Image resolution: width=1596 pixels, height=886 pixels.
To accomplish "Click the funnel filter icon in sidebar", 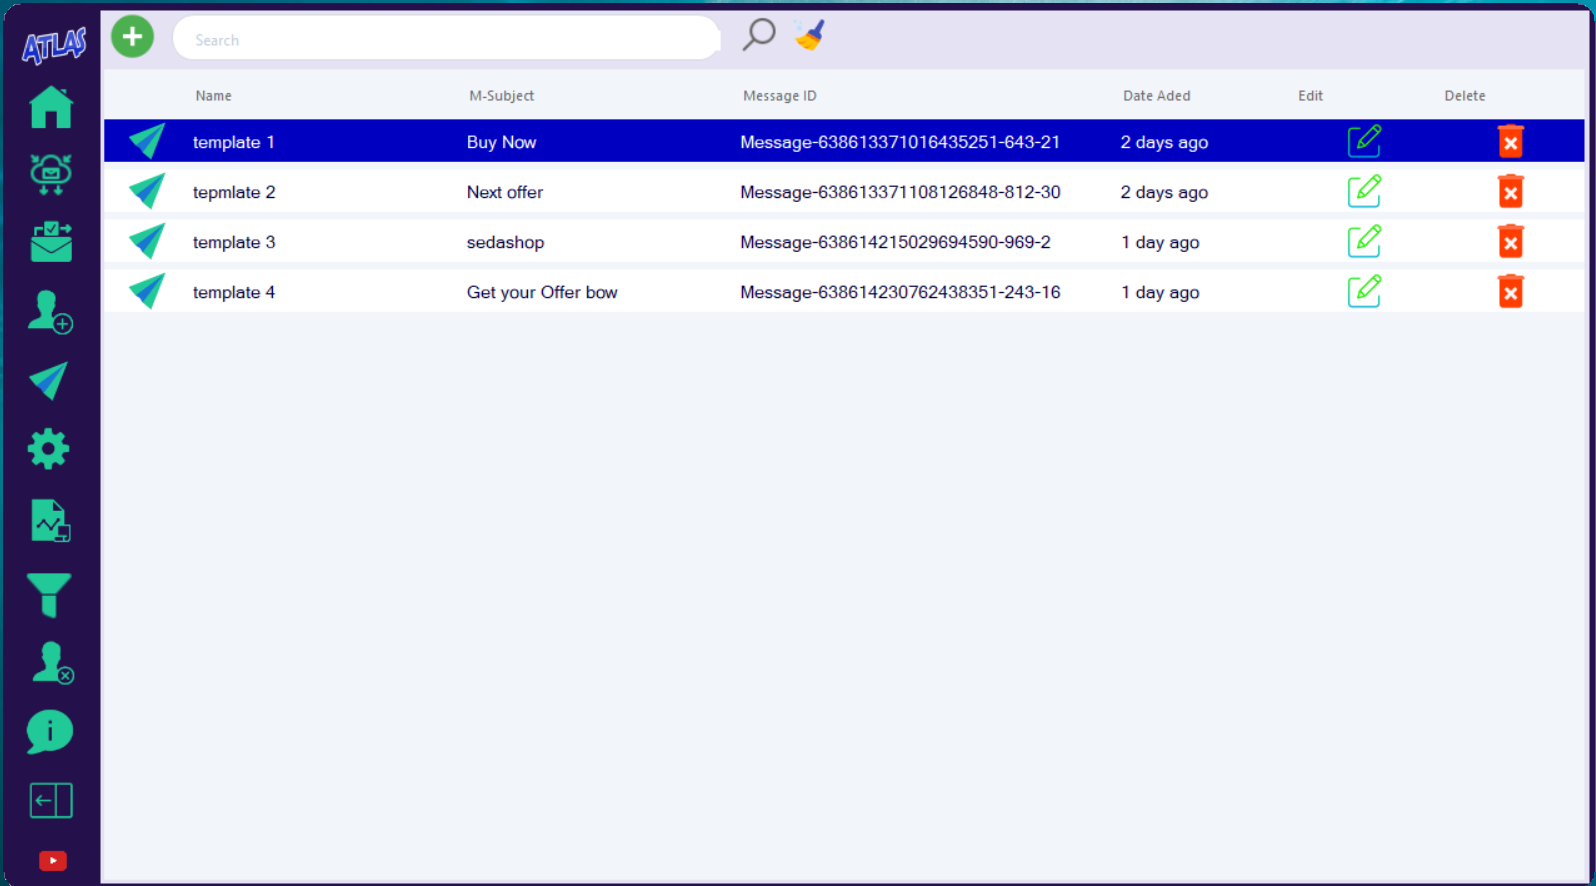I will point(49,595).
